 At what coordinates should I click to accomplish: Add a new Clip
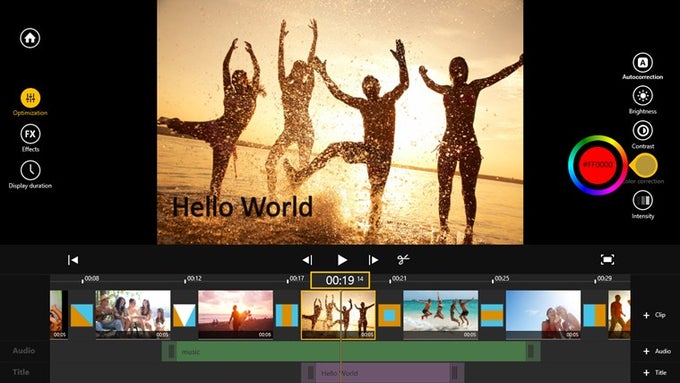coord(654,315)
